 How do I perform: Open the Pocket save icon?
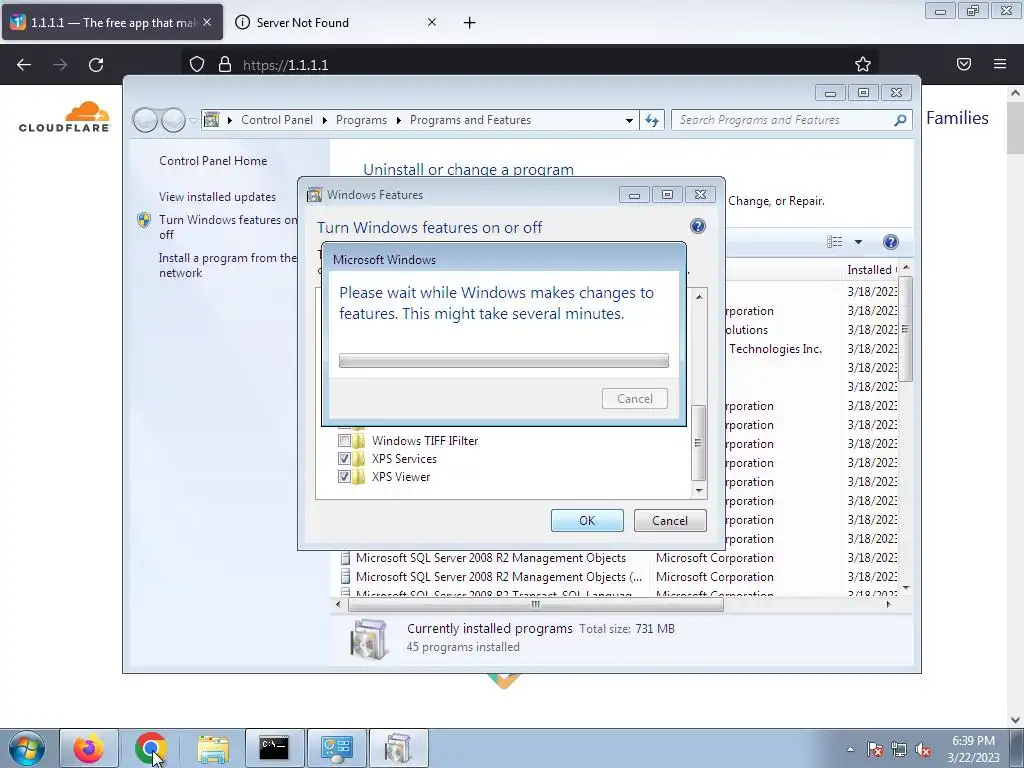(964, 64)
